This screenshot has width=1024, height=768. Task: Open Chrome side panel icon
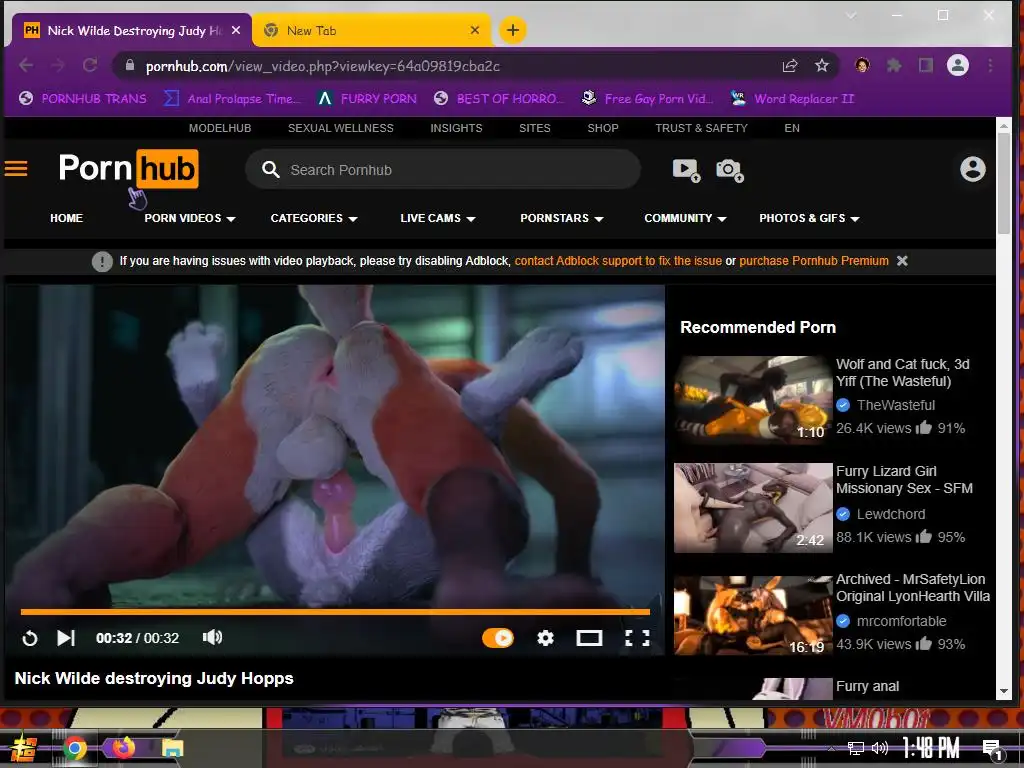(x=925, y=65)
